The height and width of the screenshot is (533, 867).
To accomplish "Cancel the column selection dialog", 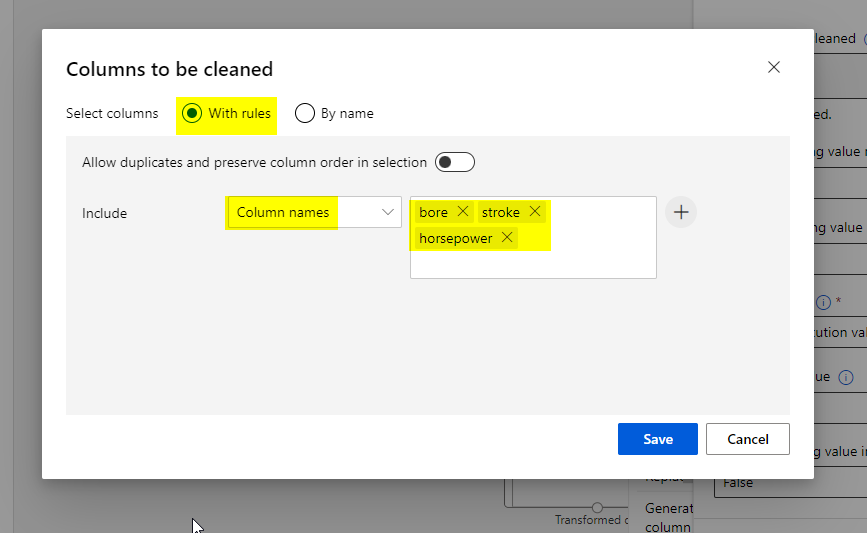I will (x=747, y=439).
